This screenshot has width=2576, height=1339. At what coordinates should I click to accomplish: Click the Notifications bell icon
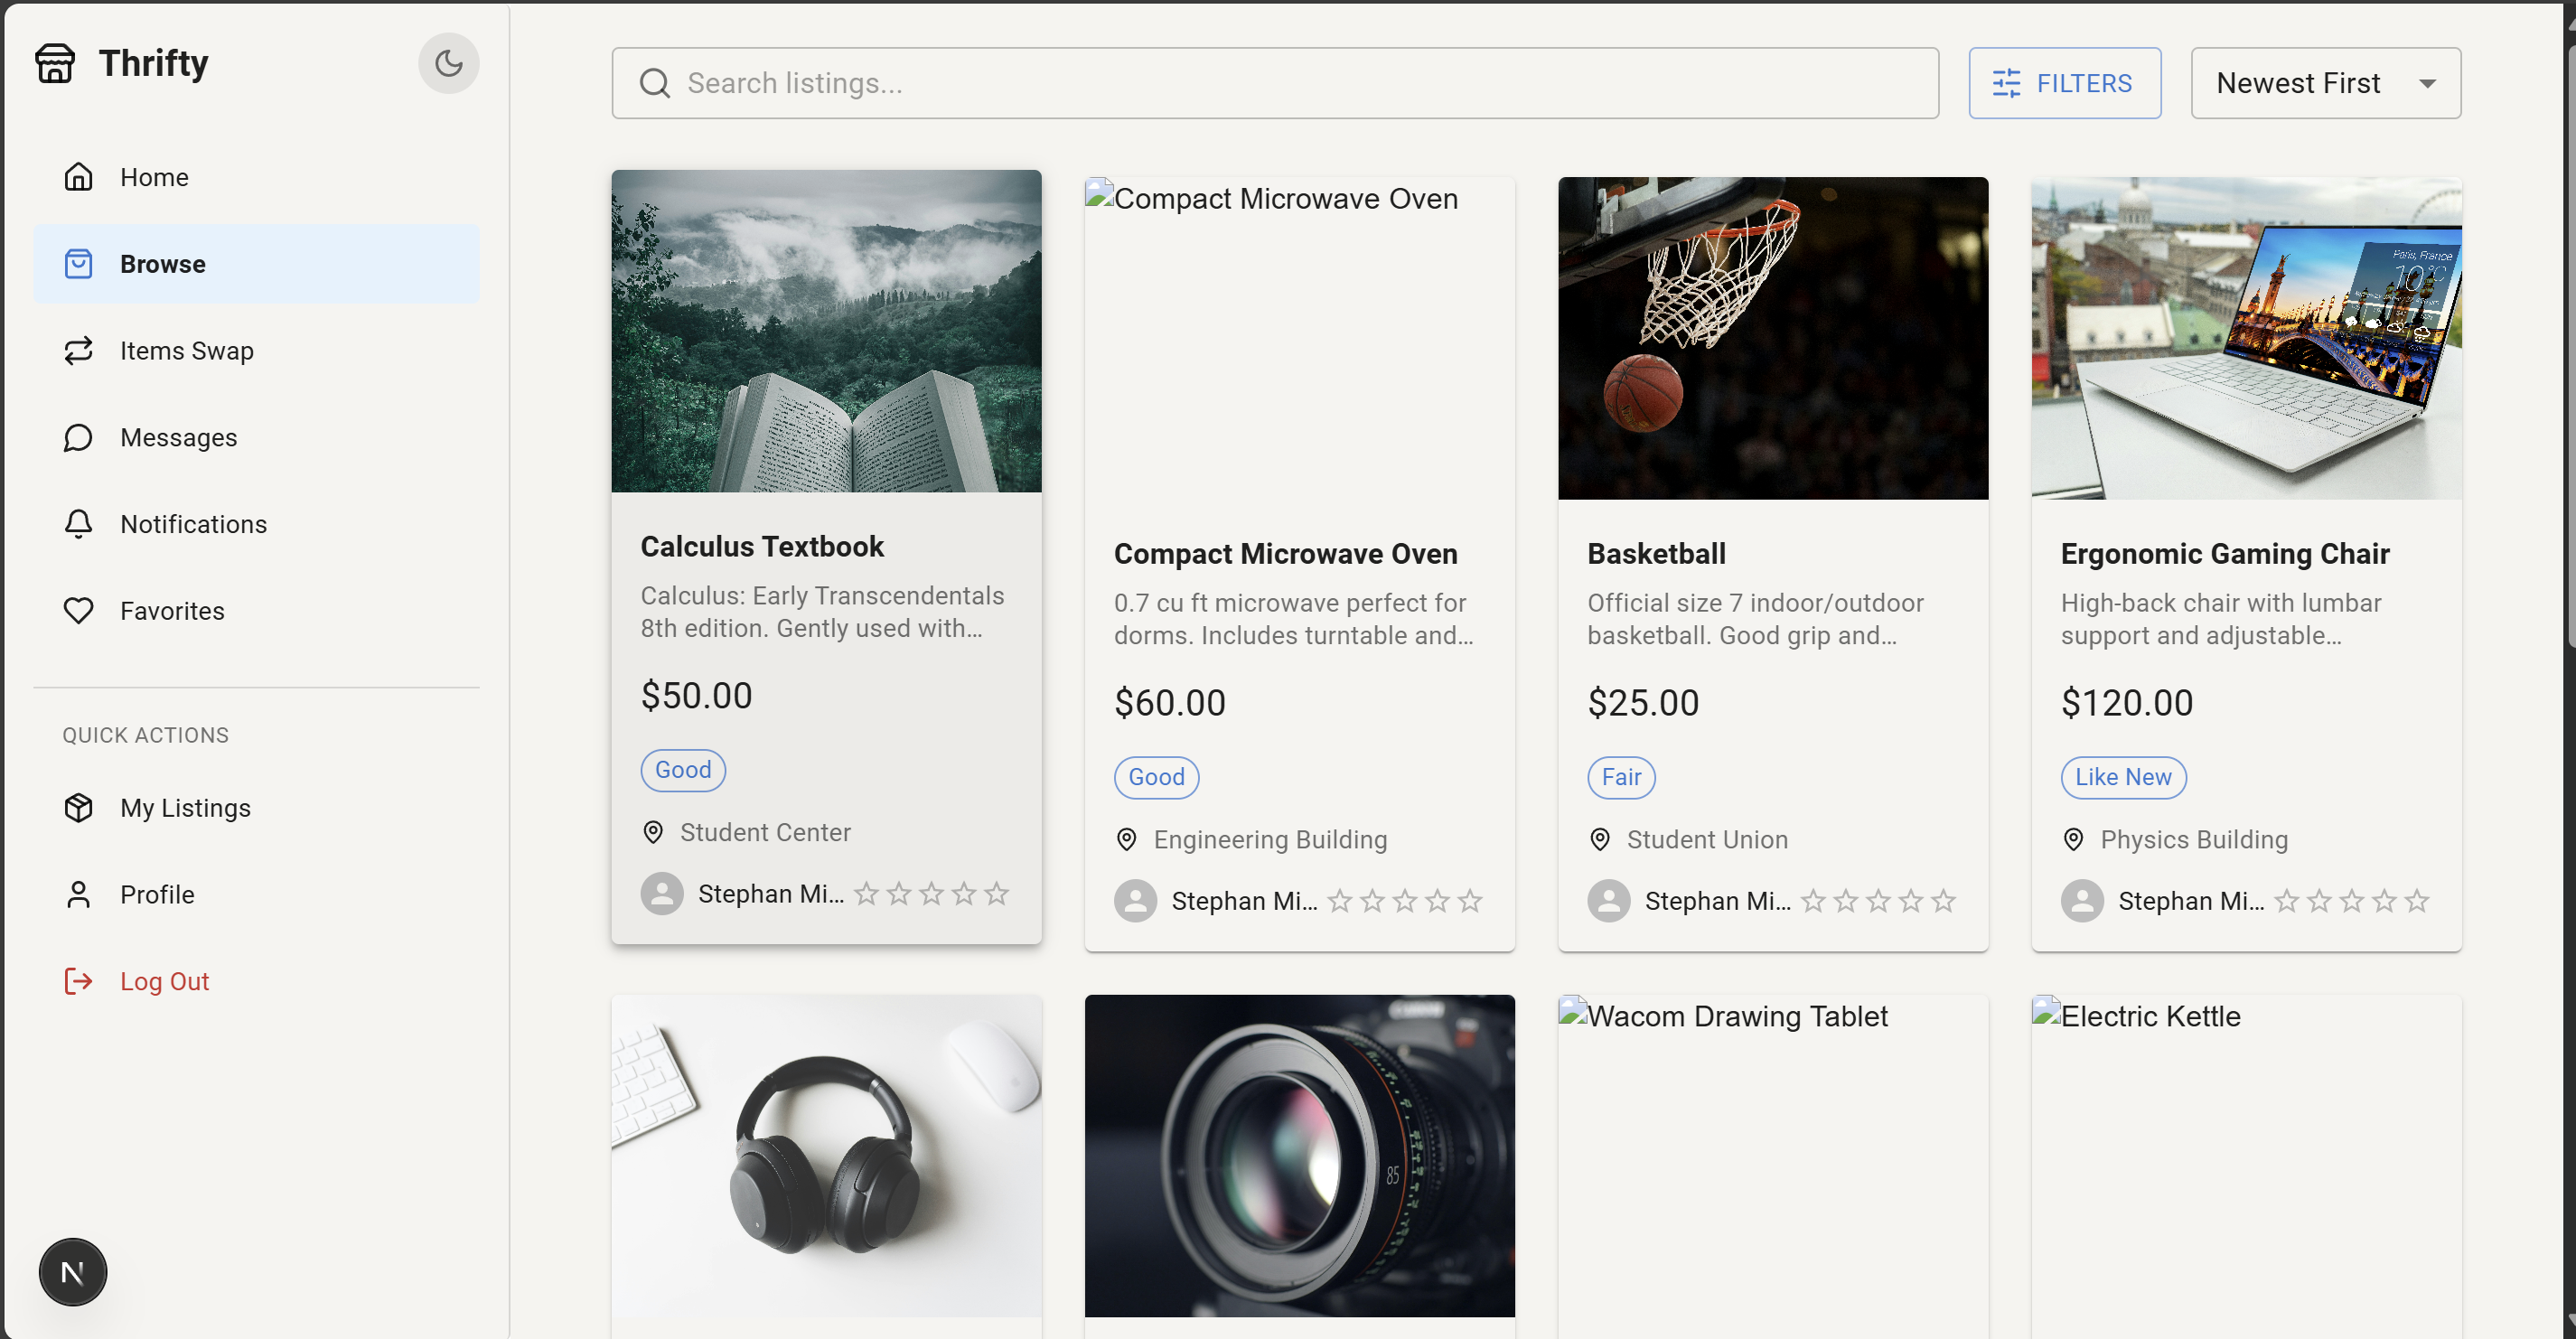tap(78, 524)
